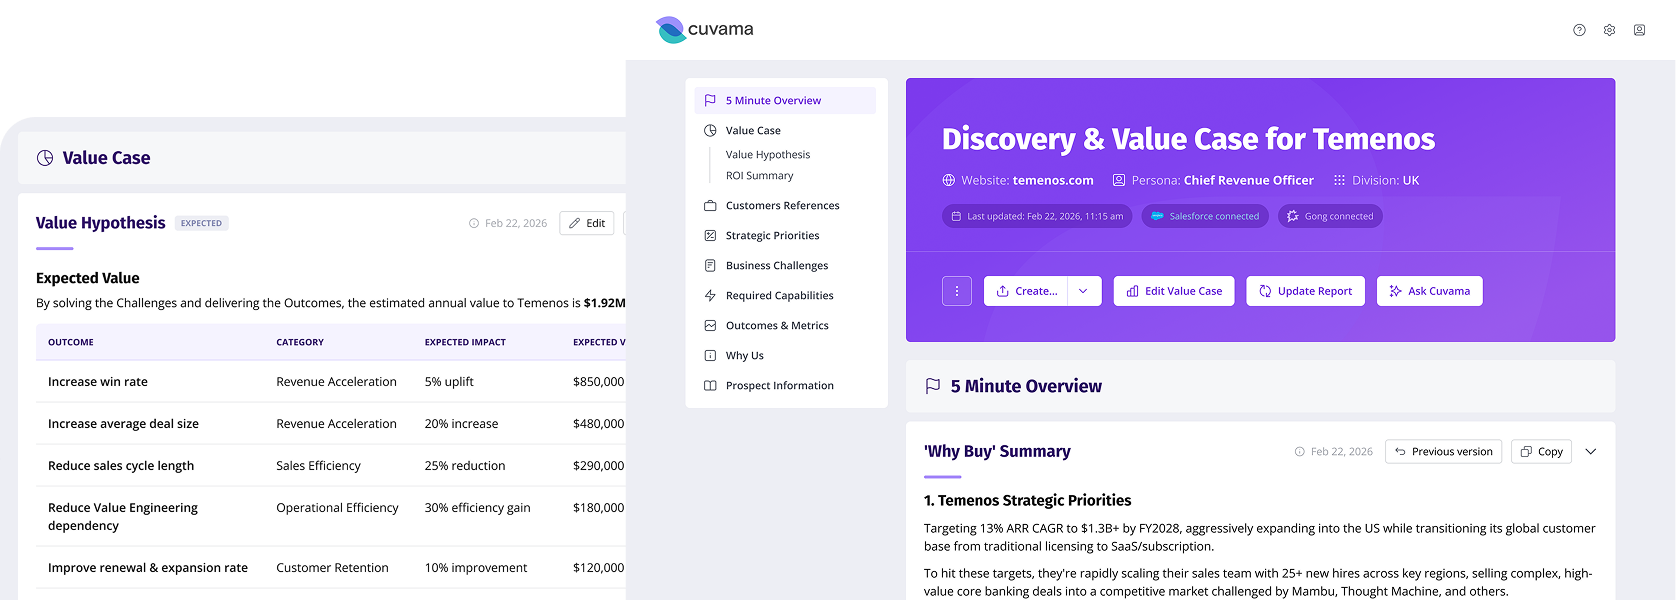The image size is (1676, 600).
Task: Click '1. Temenos Strategic Priorities' heading
Action: (x=1028, y=500)
